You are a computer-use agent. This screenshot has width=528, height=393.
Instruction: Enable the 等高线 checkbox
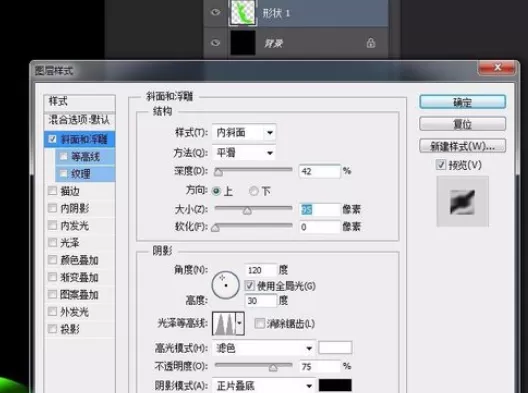click(63, 157)
